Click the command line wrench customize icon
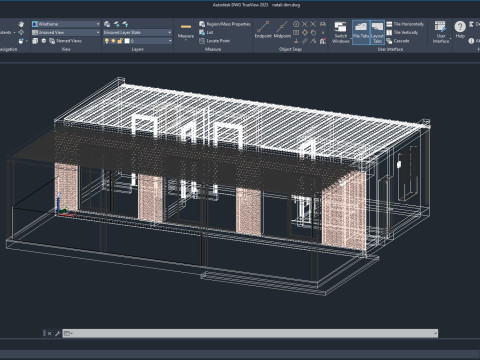This screenshot has height=360, width=480. (57, 333)
